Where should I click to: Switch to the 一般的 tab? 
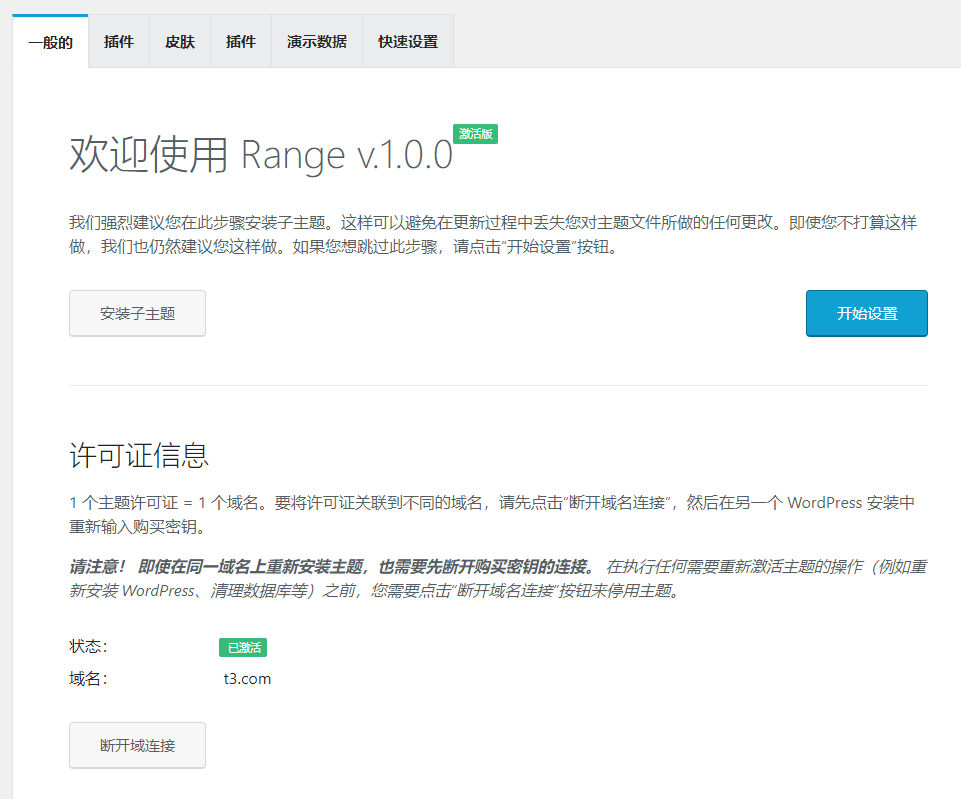click(50, 42)
